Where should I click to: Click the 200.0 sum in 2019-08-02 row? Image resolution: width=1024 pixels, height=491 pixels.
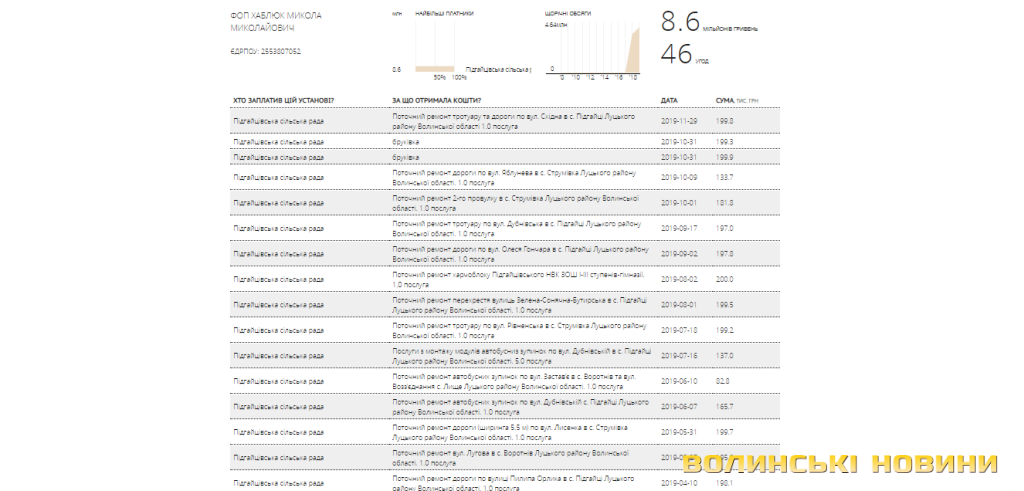pyautogui.click(x=725, y=279)
